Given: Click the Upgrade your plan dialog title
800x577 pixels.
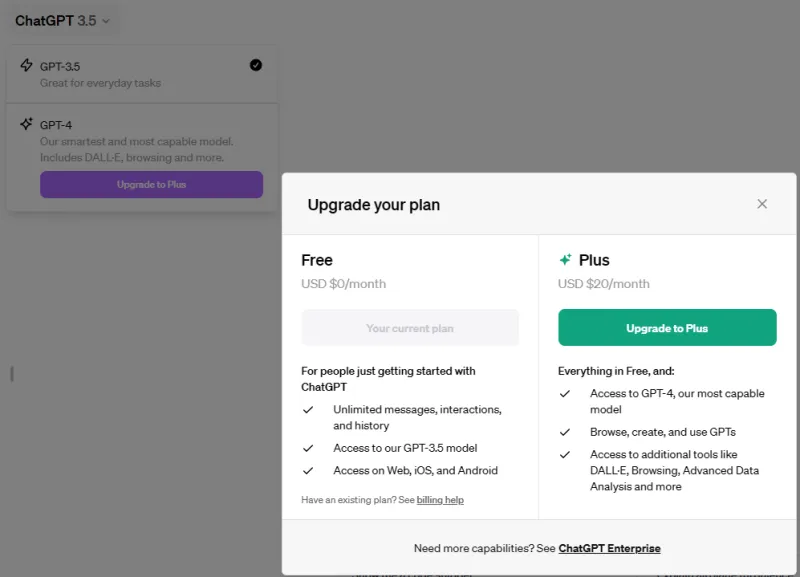Looking at the screenshot, I should click(x=374, y=205).
